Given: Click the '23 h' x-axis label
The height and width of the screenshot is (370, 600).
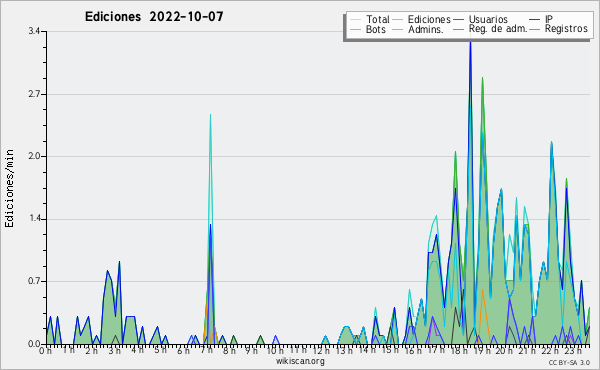Looking at the screenshot, I should 573,350.
